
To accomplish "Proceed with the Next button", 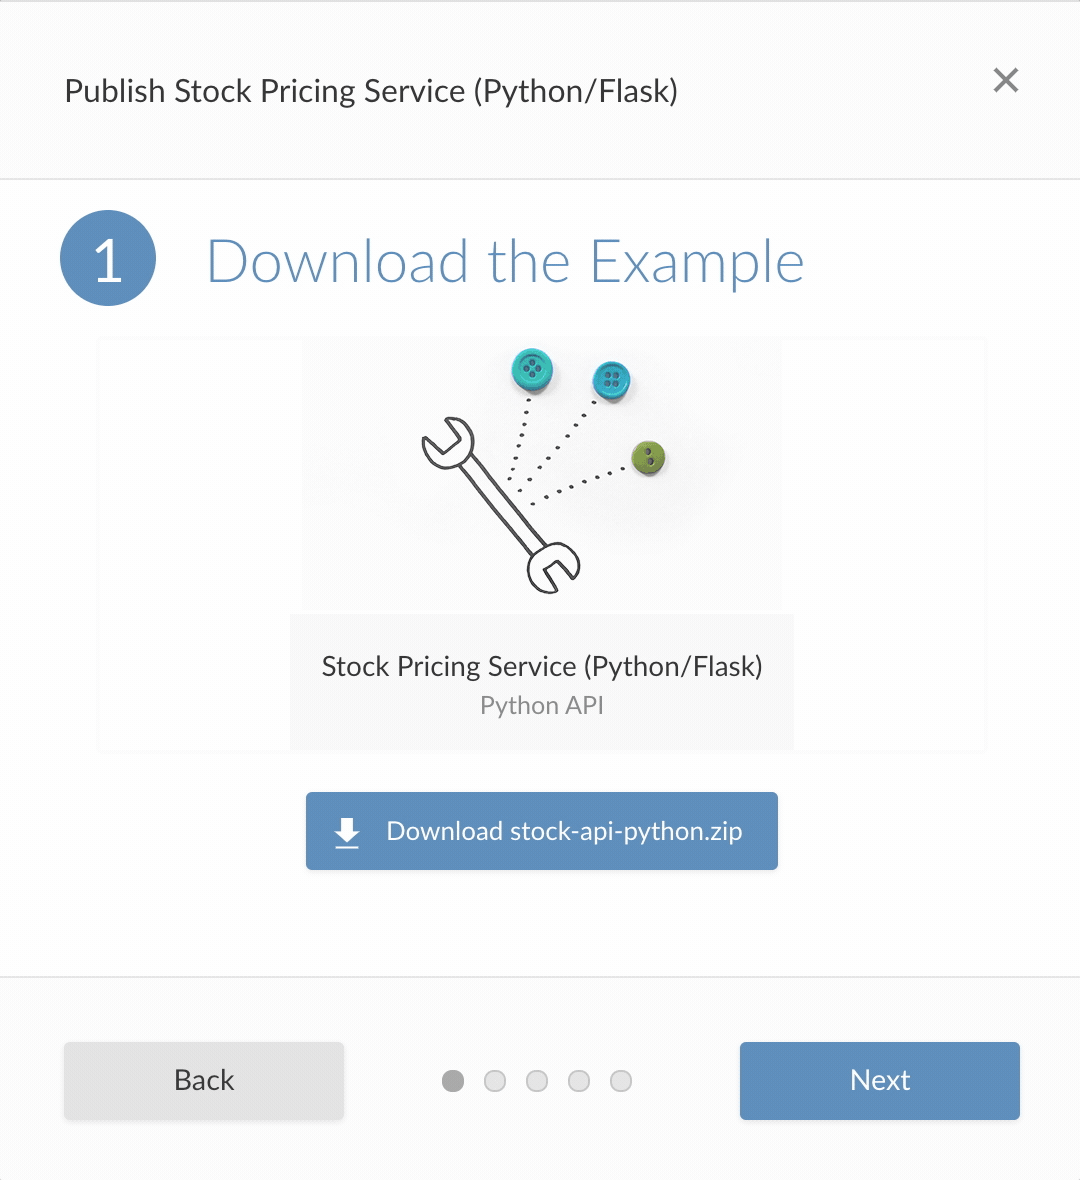I will 879,1080.
